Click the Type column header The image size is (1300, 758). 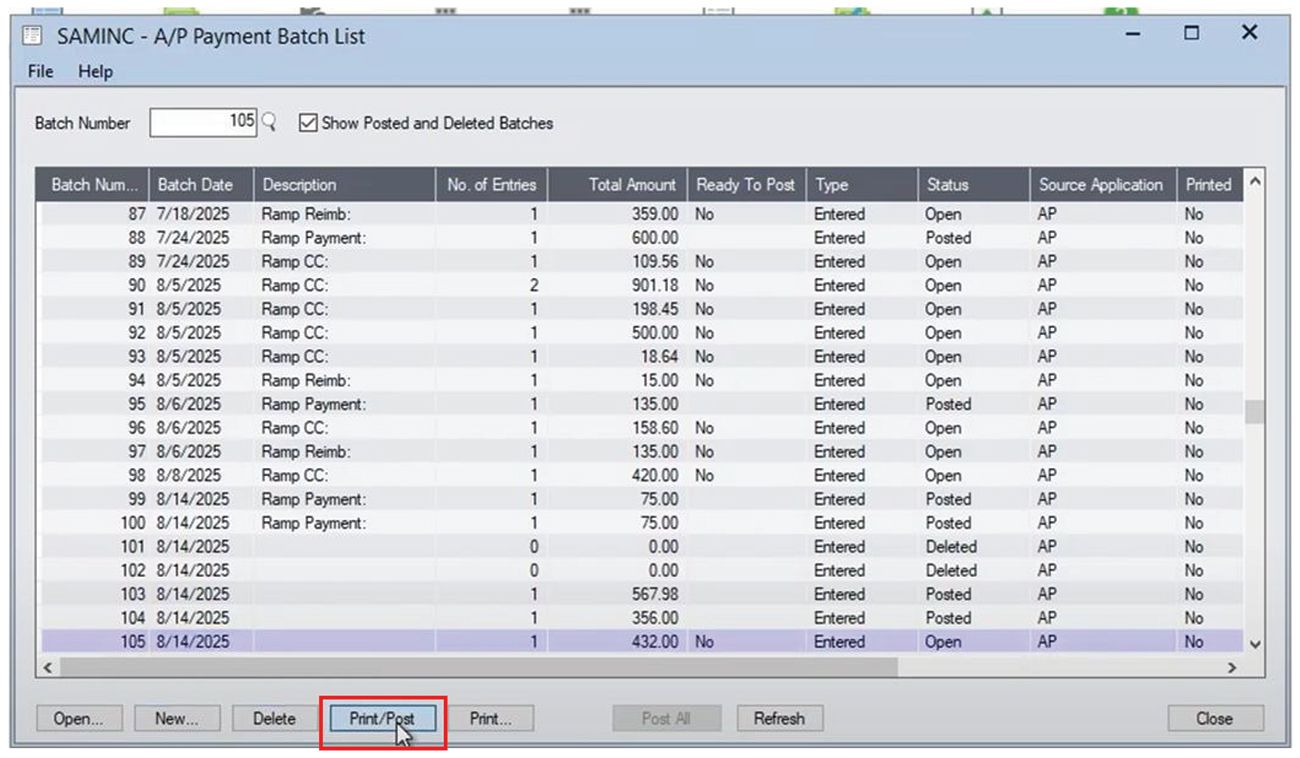point(862,184)
